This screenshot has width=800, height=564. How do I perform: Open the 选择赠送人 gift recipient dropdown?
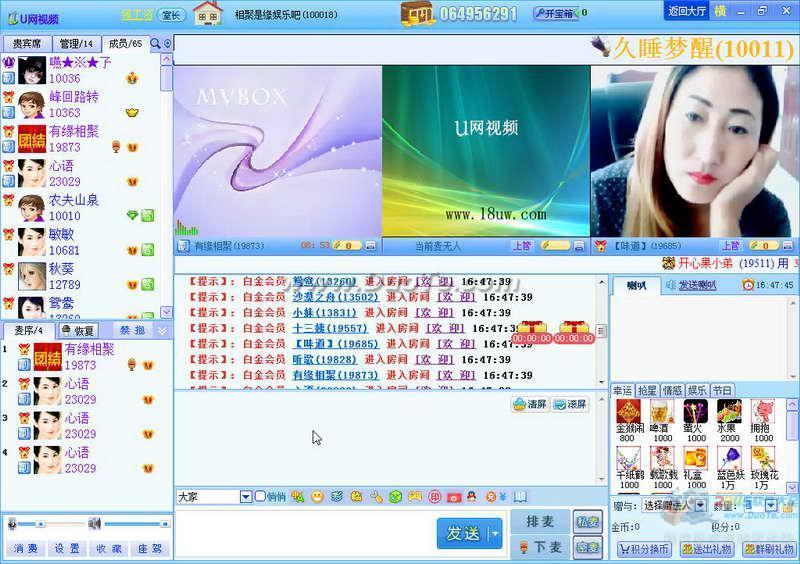(x=701, y=505)
